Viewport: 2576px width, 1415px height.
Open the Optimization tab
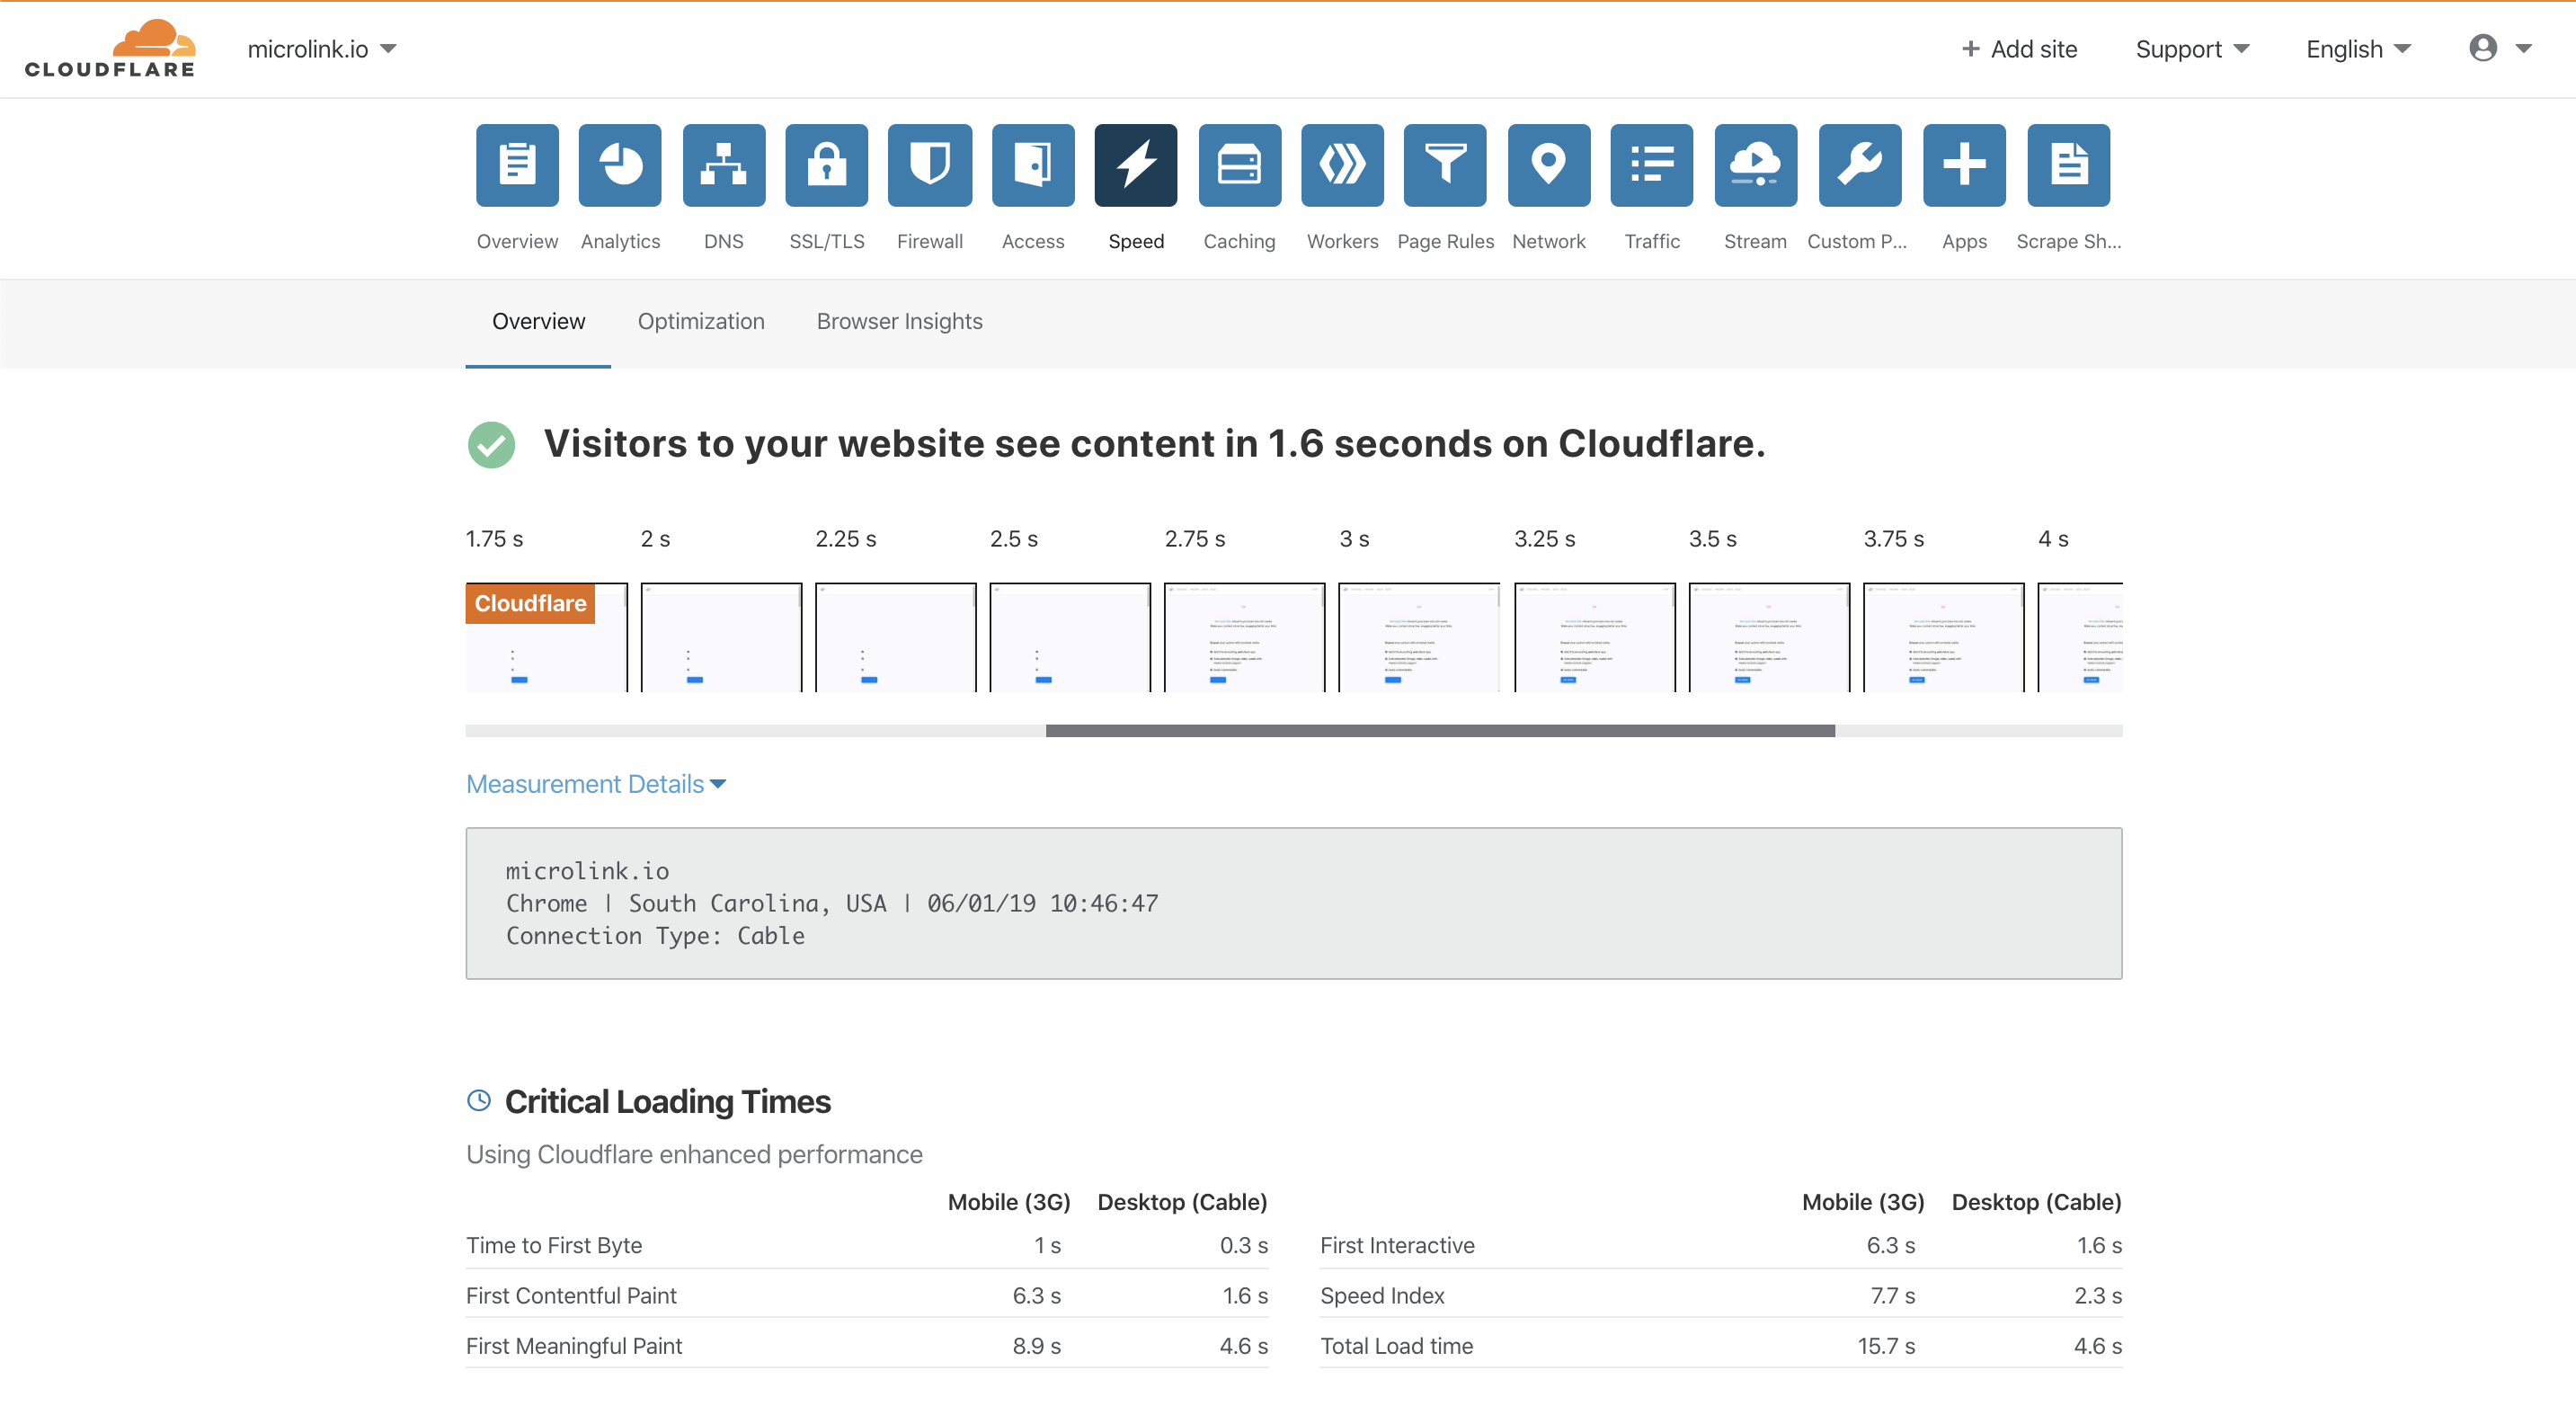(x=701, y=321)
